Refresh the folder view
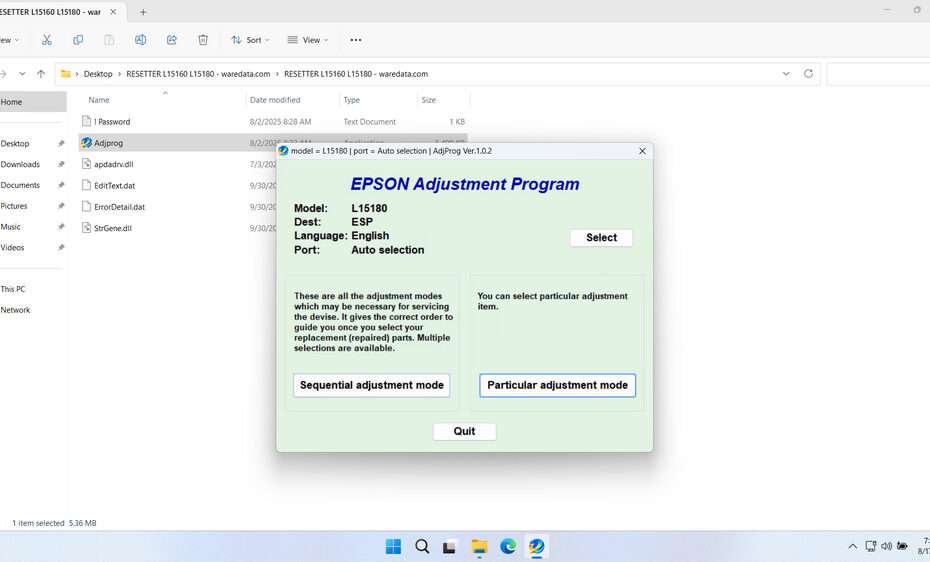This screenshot has width=930, height=562. click(x=808, y=74)
